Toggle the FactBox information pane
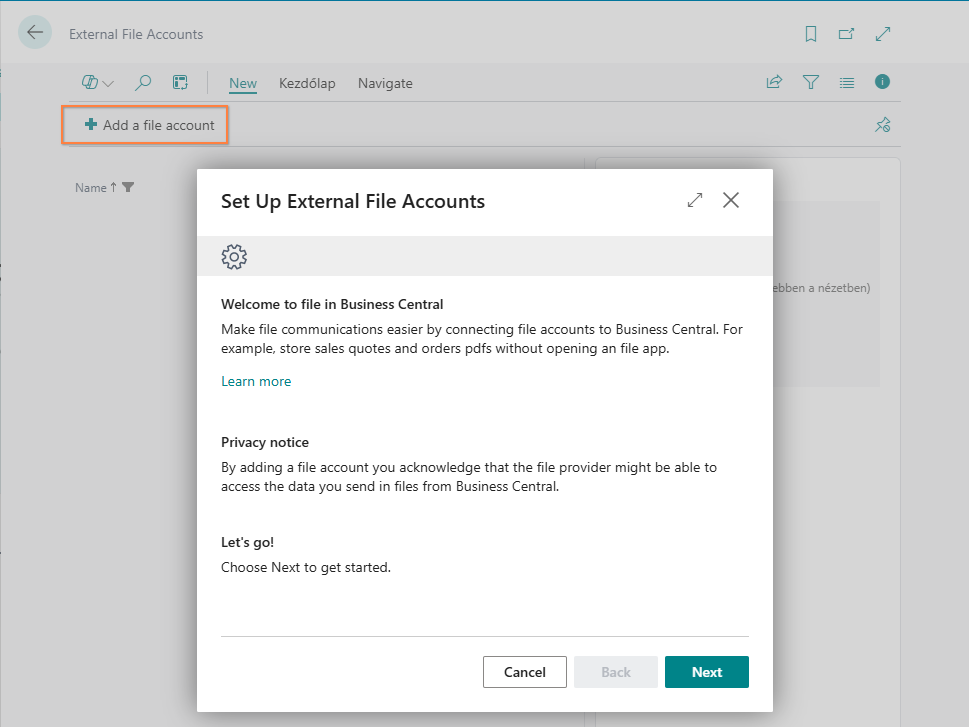Image resolution: width=969 pixels, height=727 pixels. 882,82
